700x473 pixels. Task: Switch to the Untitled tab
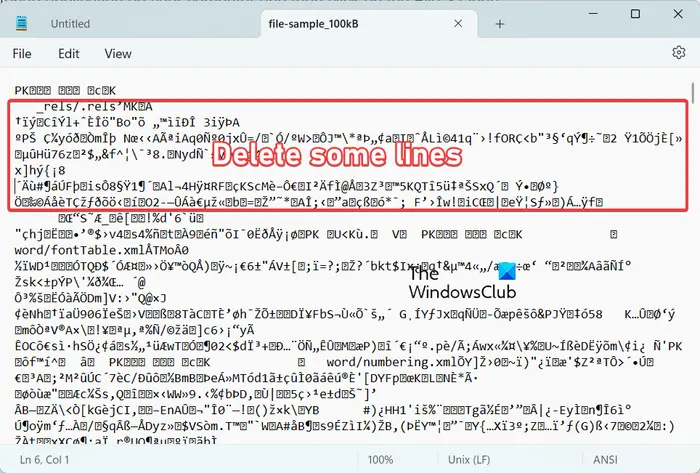70,24
